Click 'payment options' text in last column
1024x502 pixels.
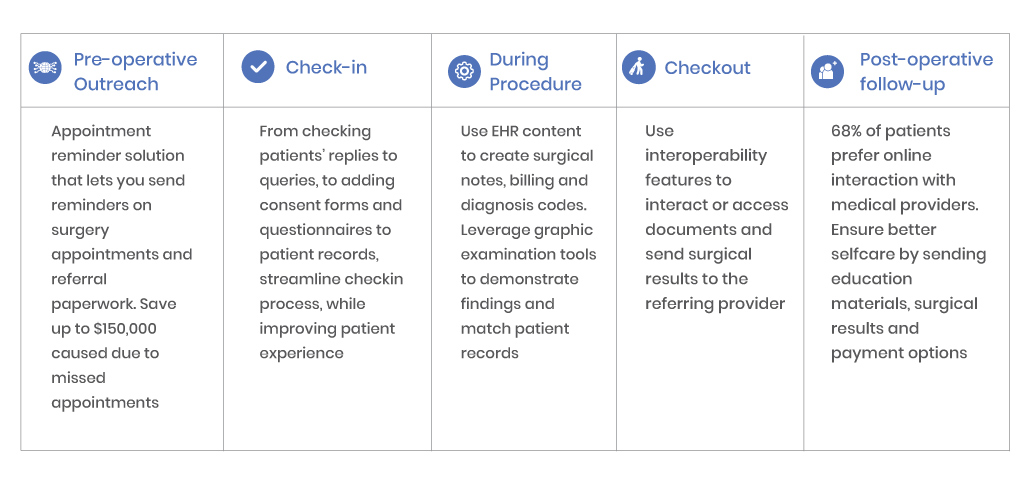(x=899, y=353)
